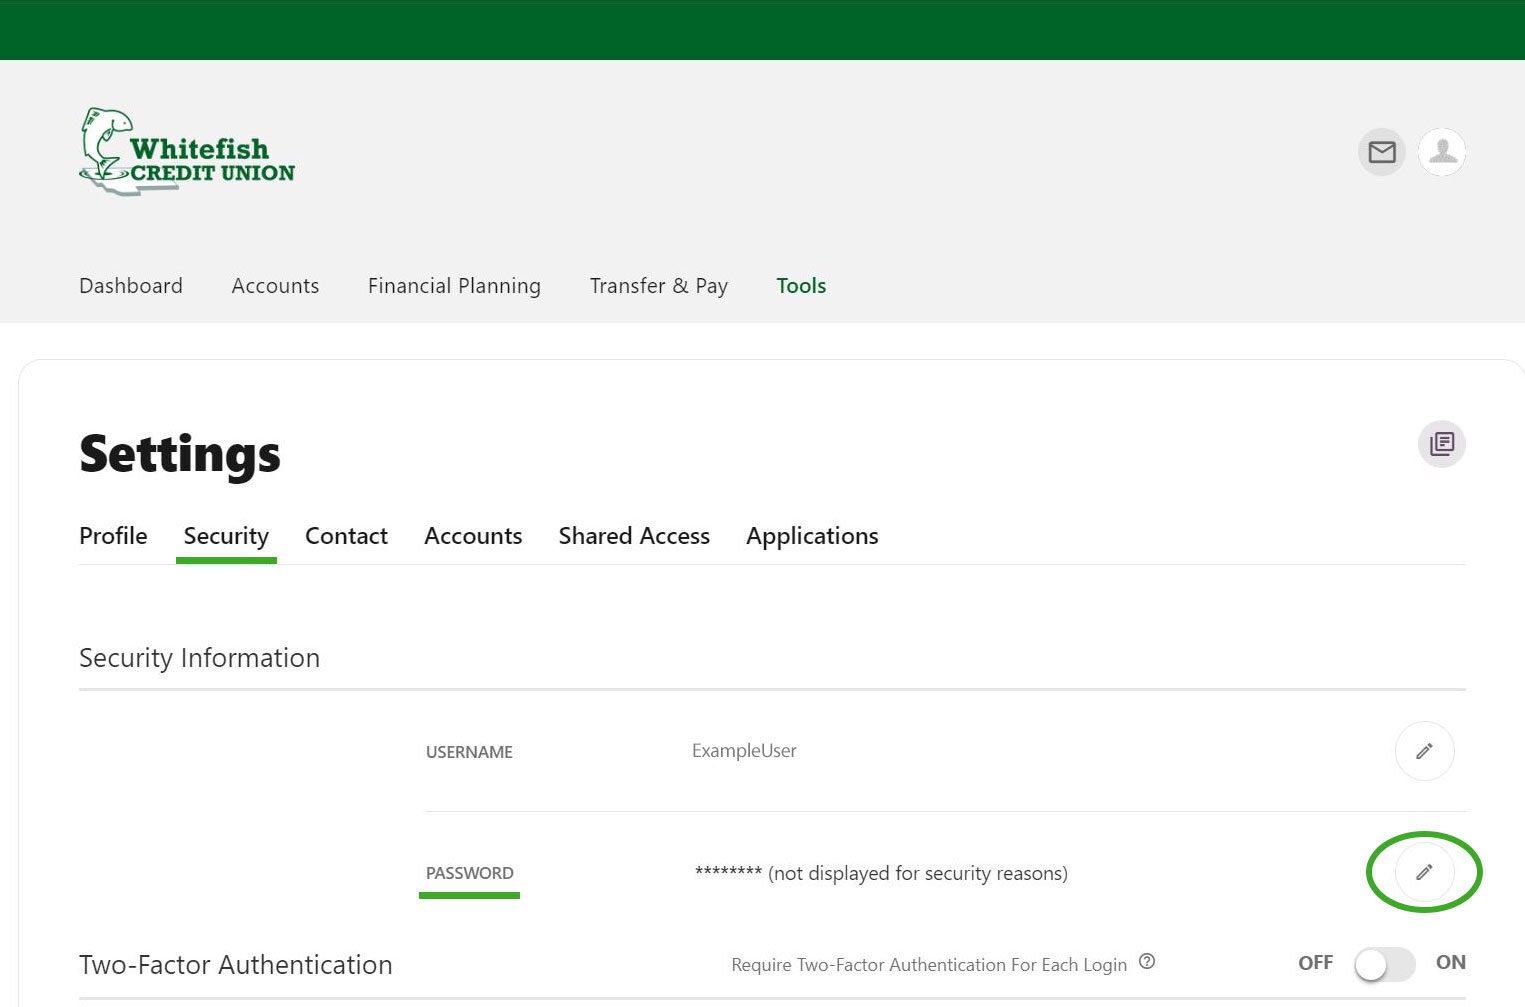The height and width of the screenshot is (1007, 1525).
Task: Switch to the Profile settings tab
Action: click(x=113, y=536)
